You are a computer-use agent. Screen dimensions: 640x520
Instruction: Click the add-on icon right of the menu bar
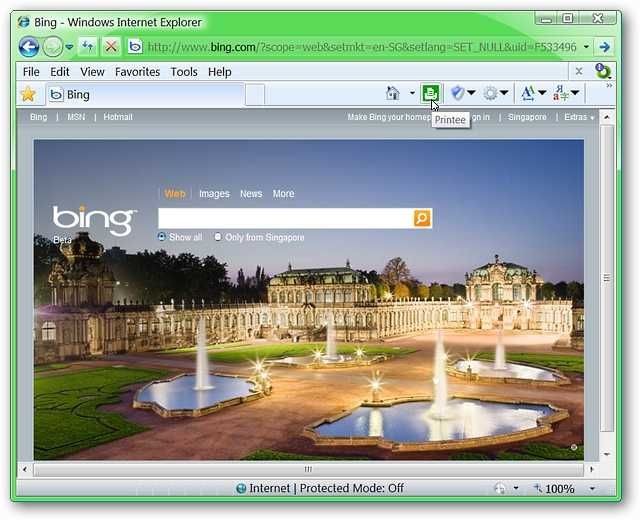603,71
